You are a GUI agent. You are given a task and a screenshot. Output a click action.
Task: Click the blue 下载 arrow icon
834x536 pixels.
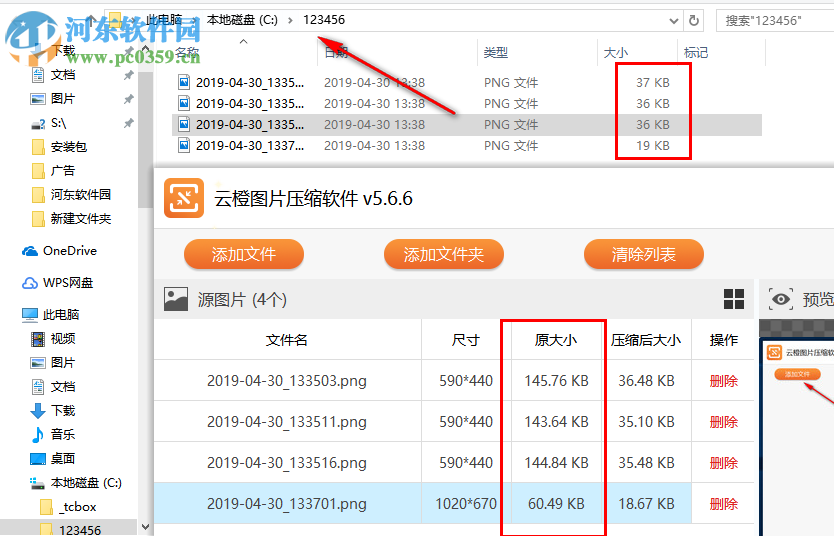coord(38,411)
